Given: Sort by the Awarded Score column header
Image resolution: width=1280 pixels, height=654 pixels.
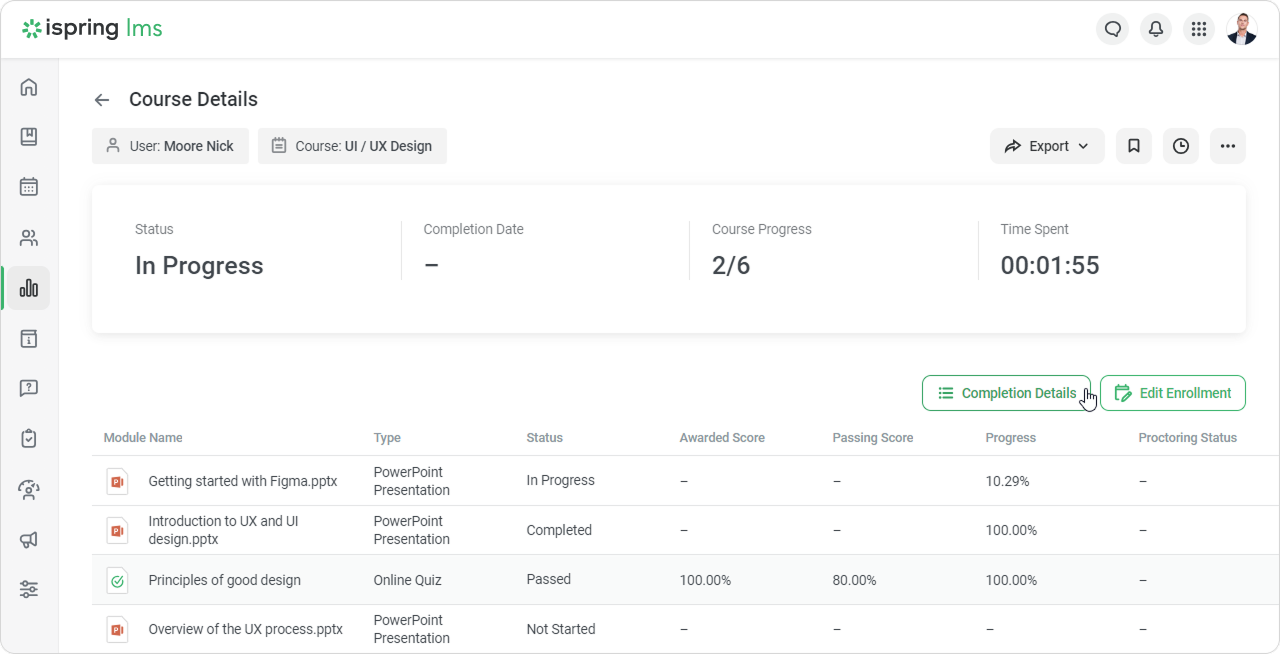Looking at the screenshot, I should (x=722, y=438).
